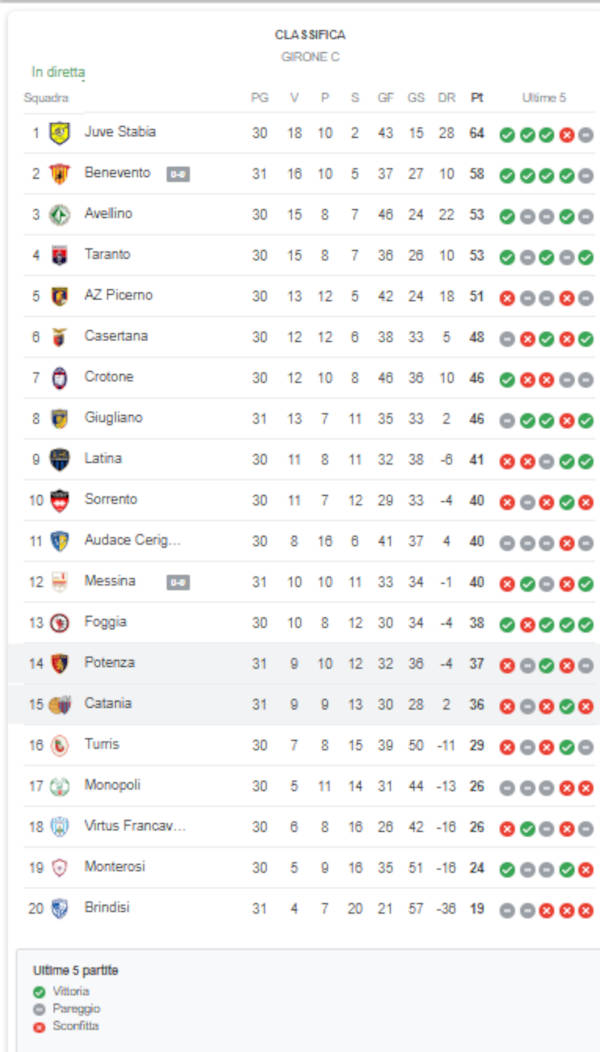
Task: Click Monterosi's first green win indicator
Action: coord(507,870)
